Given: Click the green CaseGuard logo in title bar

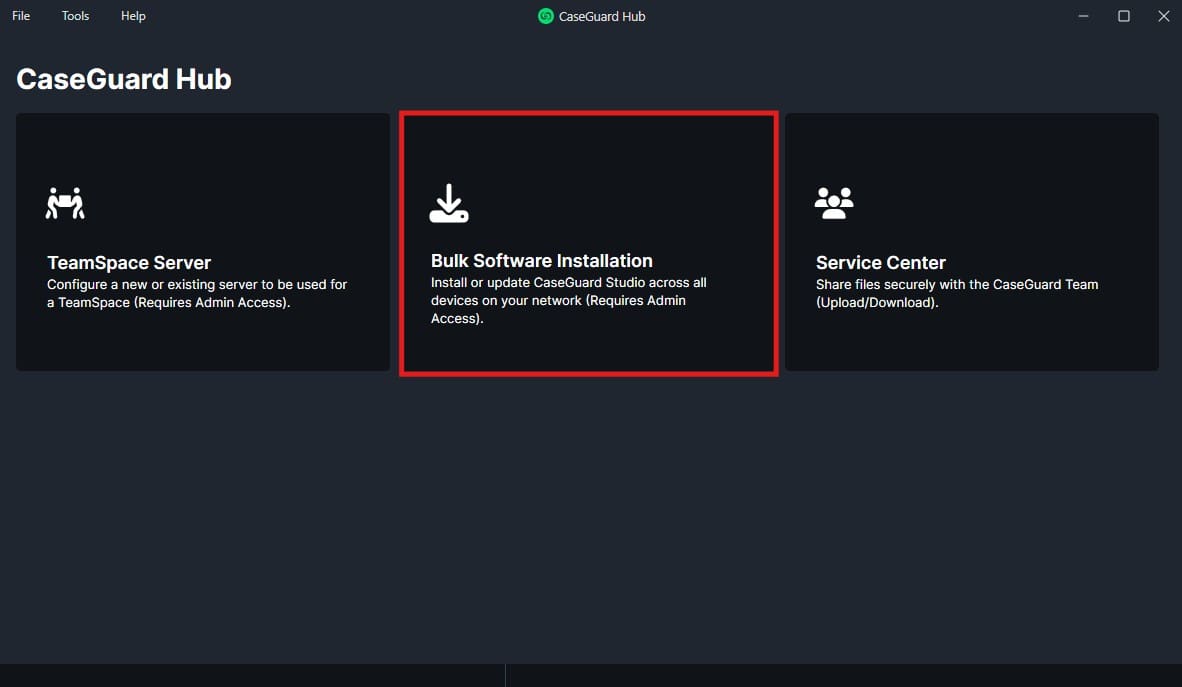Looking at the screenshot, I should tap(546, 16).
